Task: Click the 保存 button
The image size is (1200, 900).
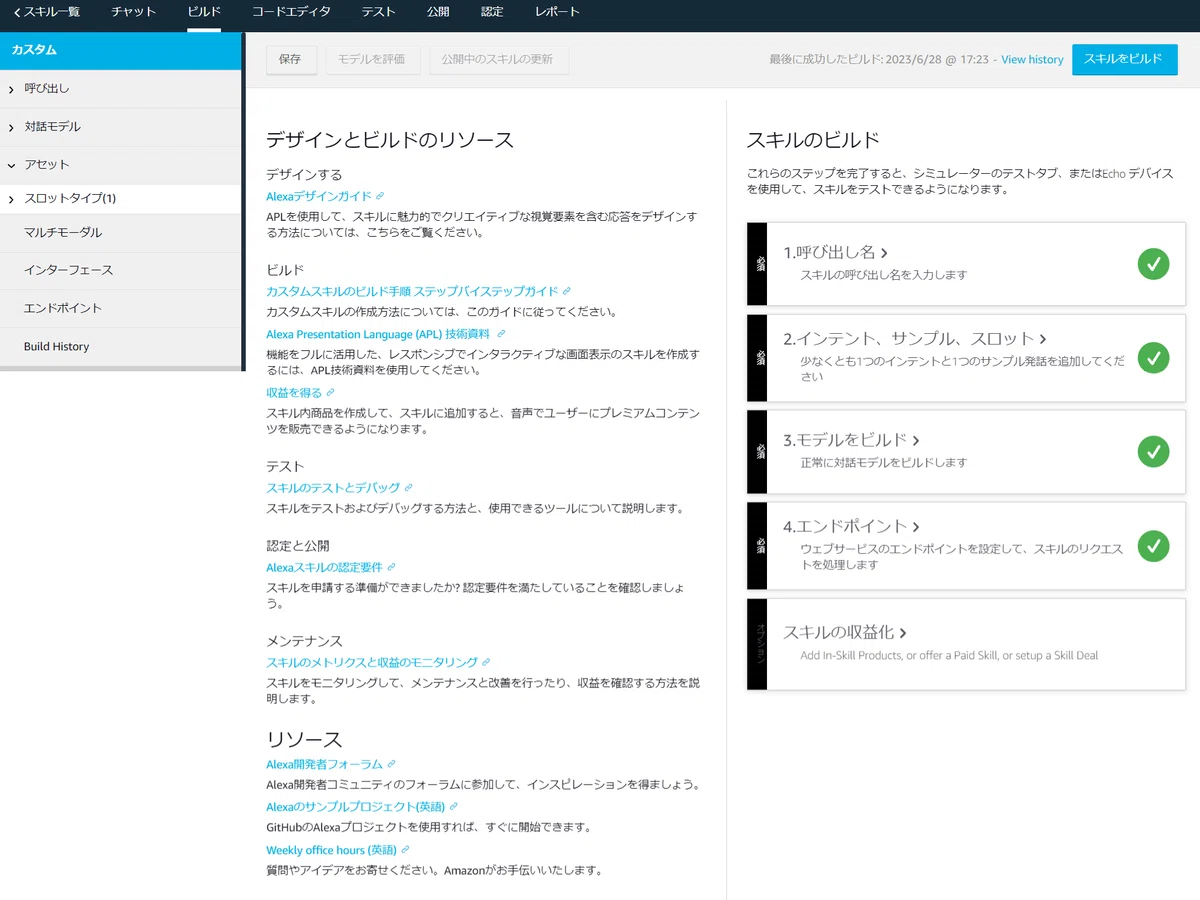Action: tap(290, 59)
